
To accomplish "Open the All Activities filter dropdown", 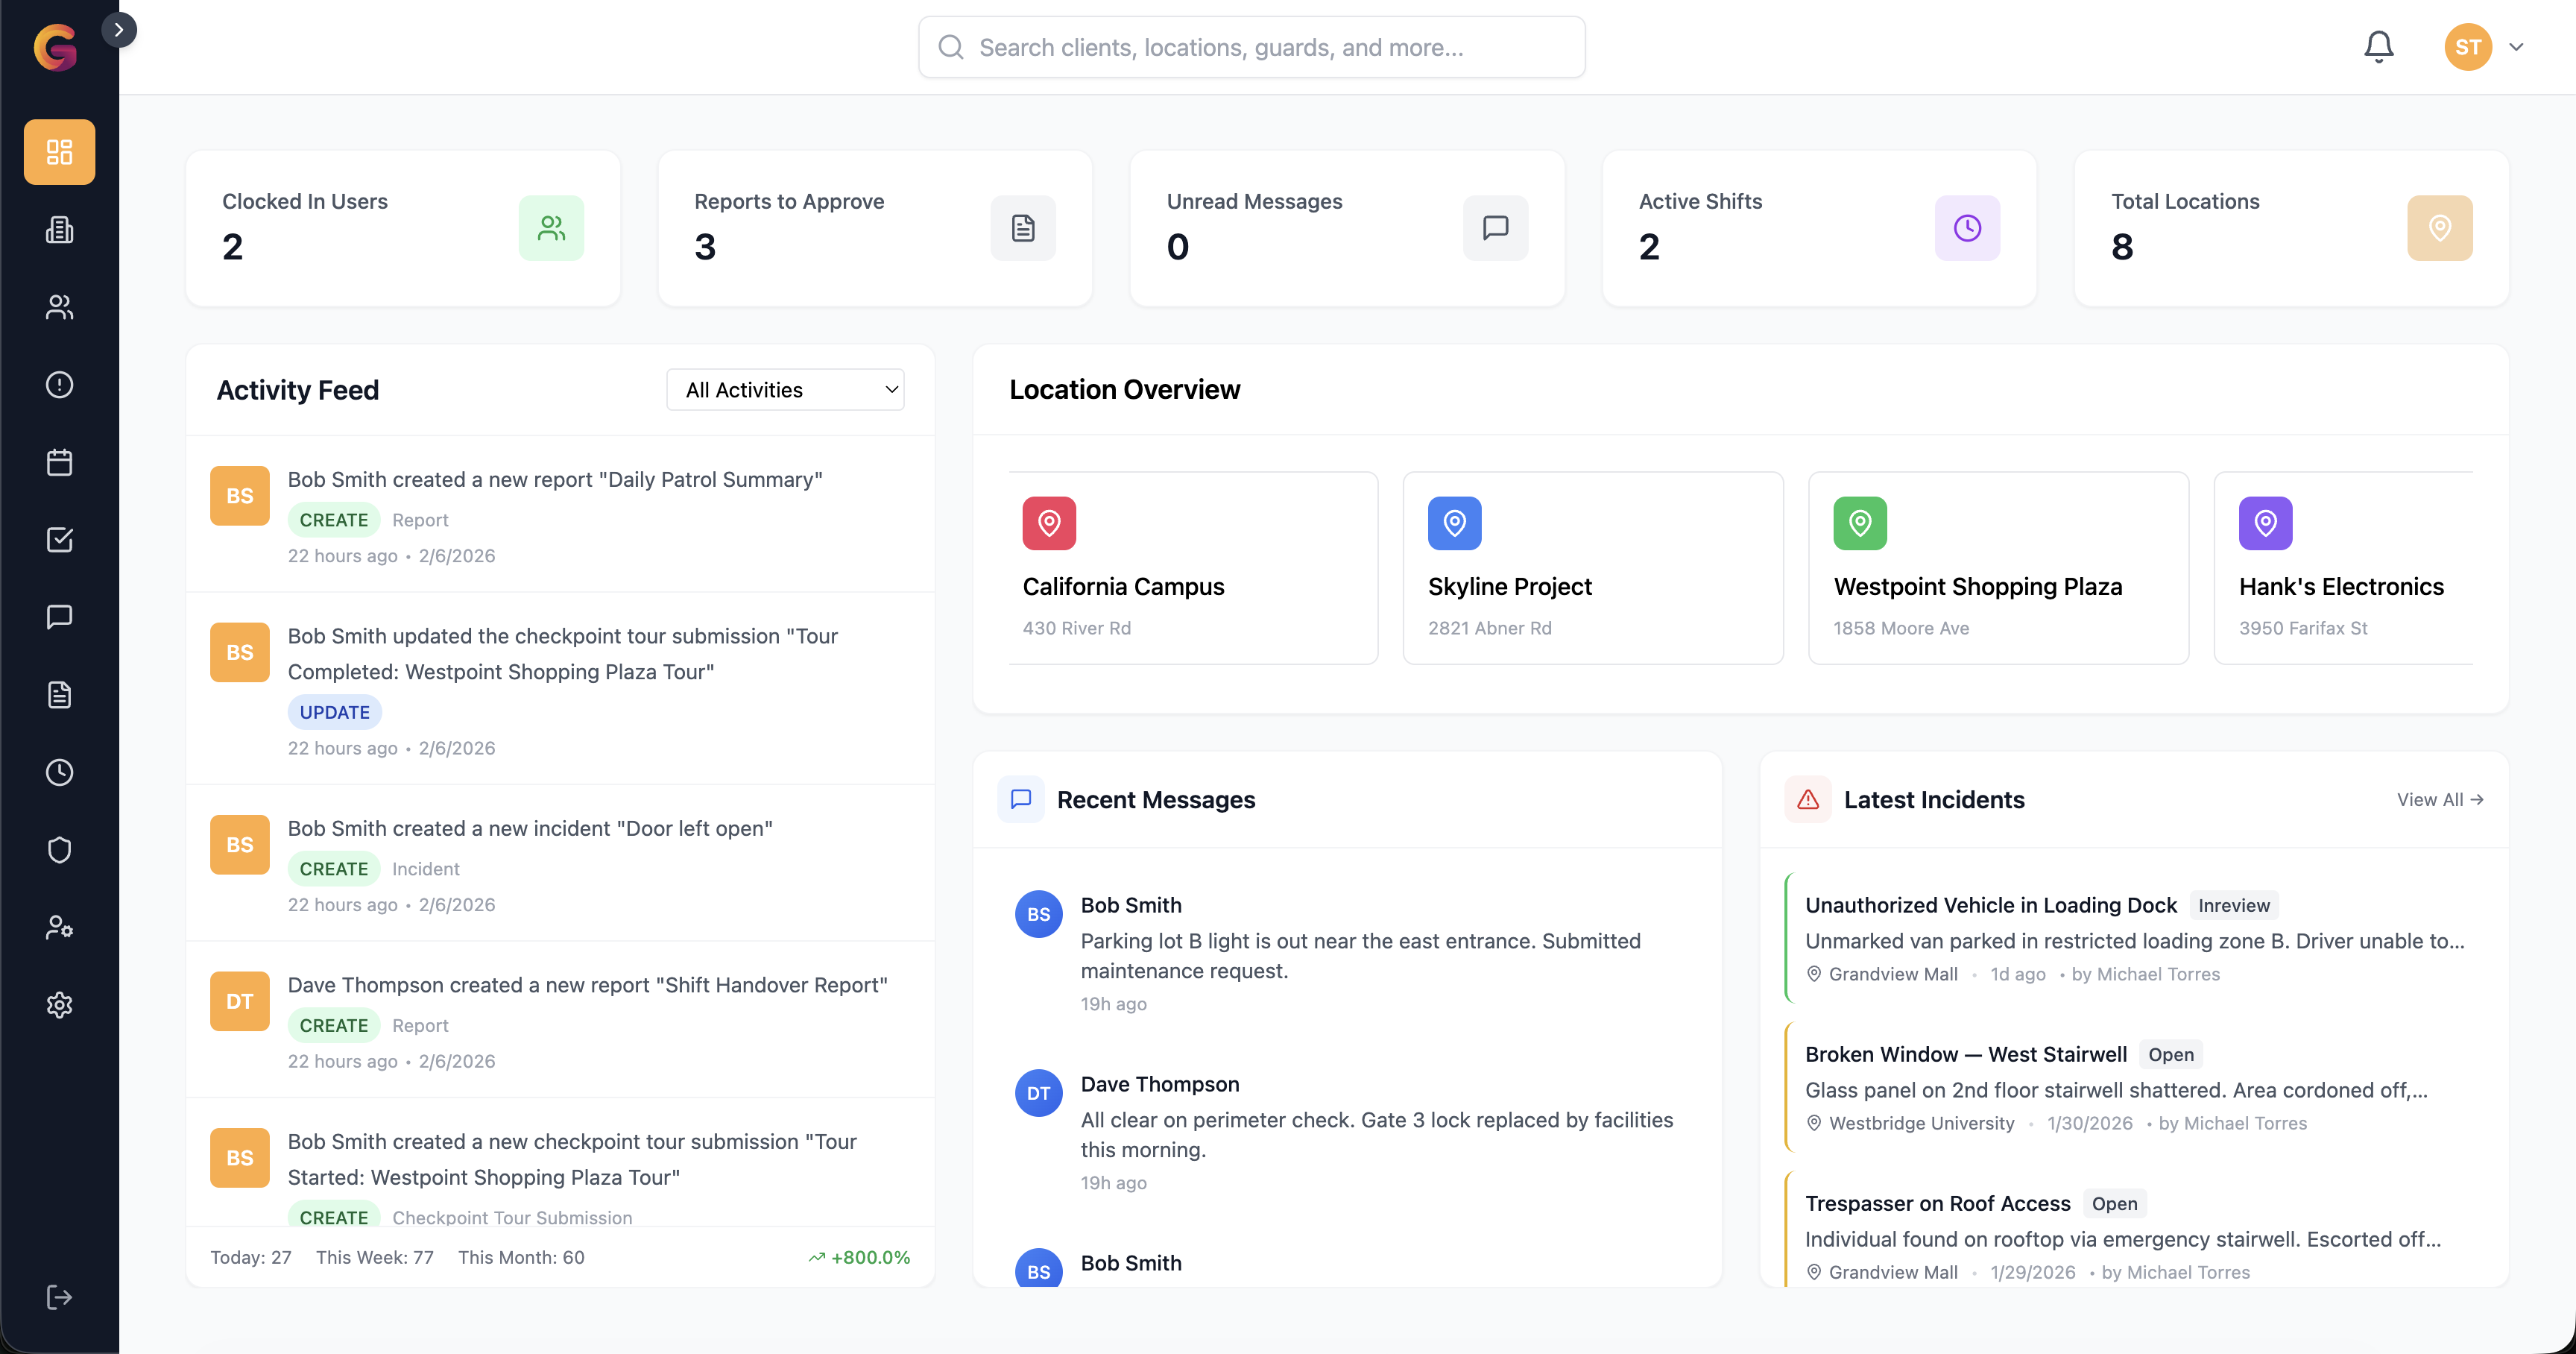I will tap(786, 389).
